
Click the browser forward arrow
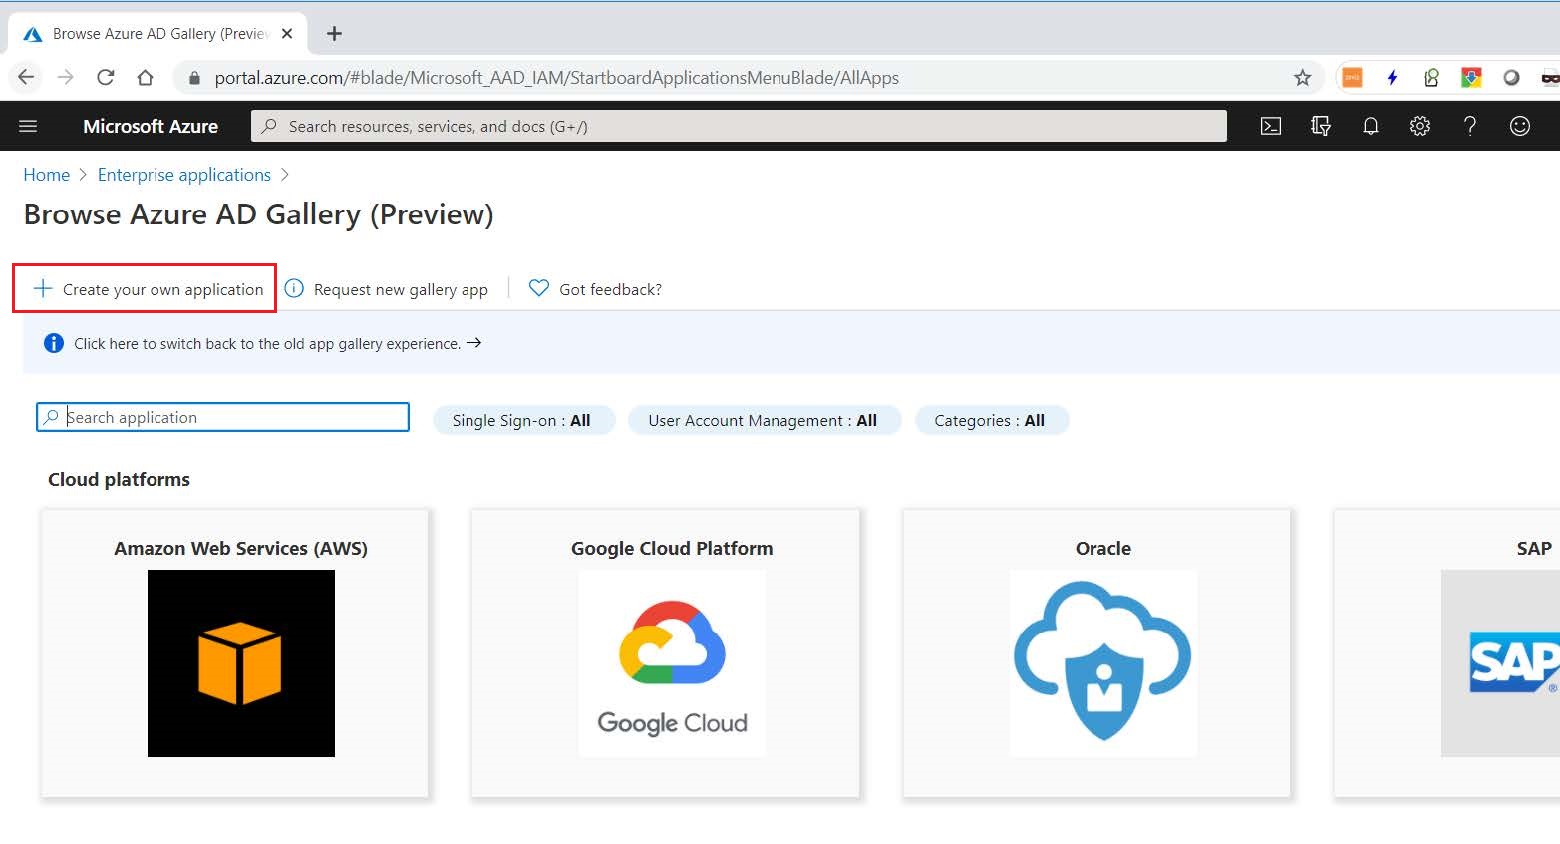point(66,77)
